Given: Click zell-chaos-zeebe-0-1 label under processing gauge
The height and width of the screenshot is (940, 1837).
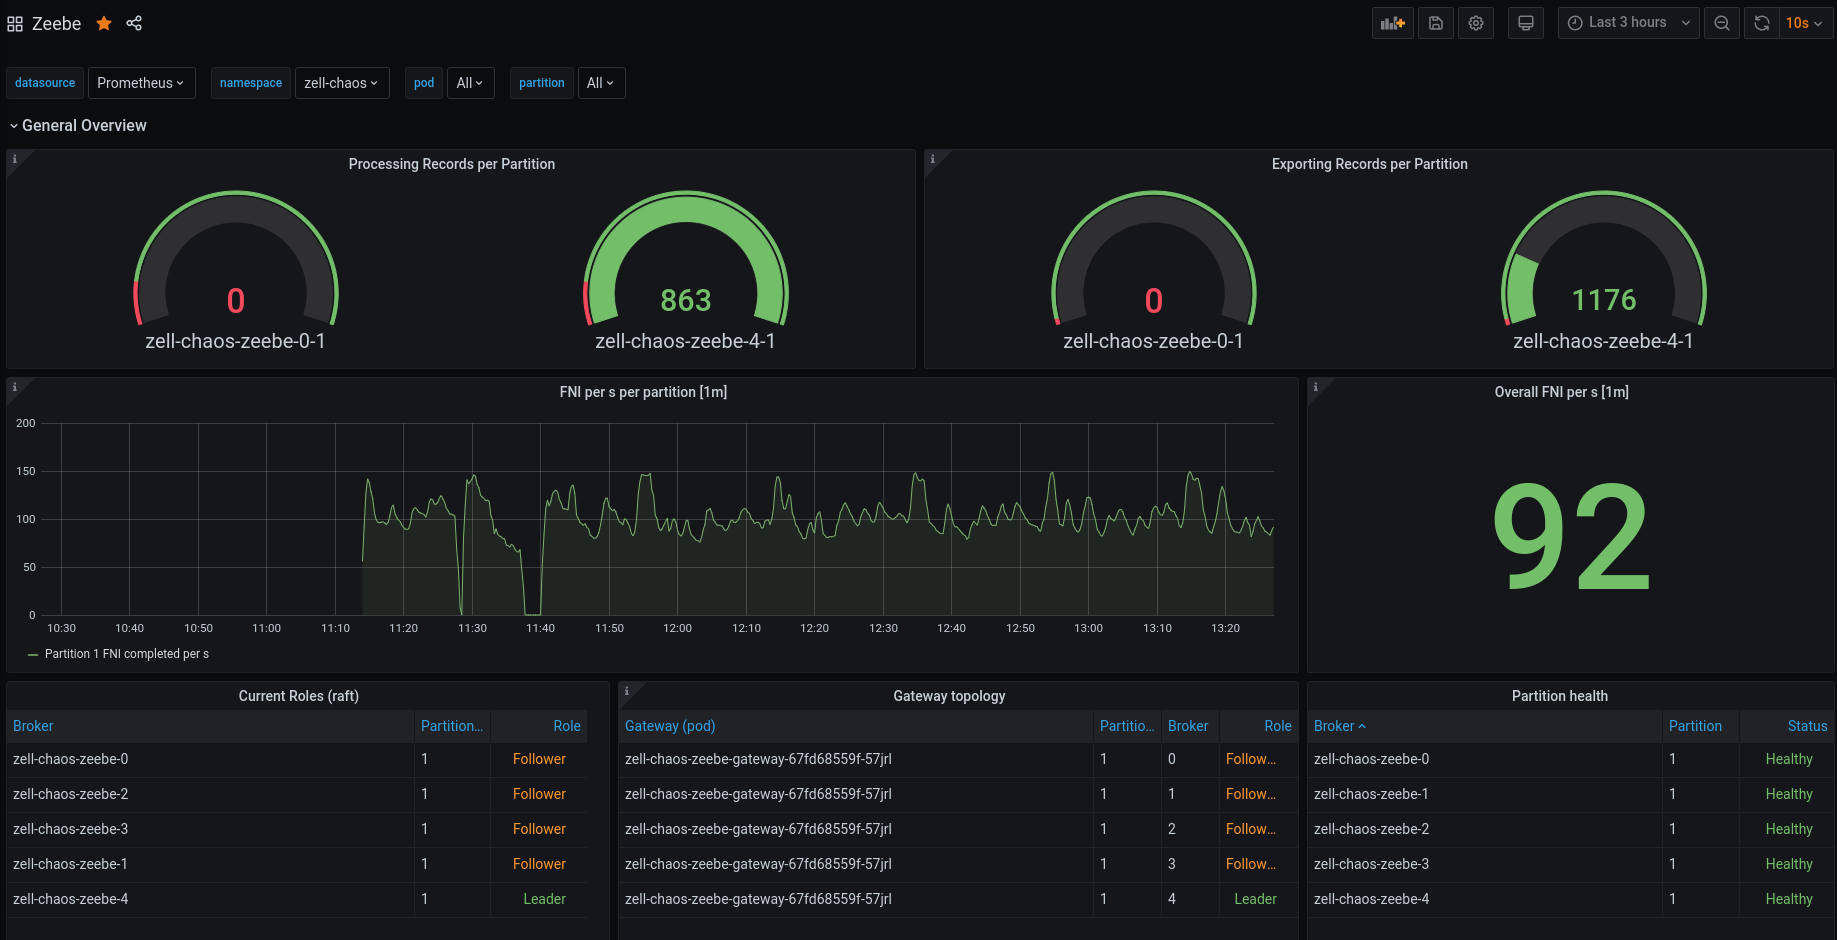Looking at the screenshot, I should pos(235,341).
